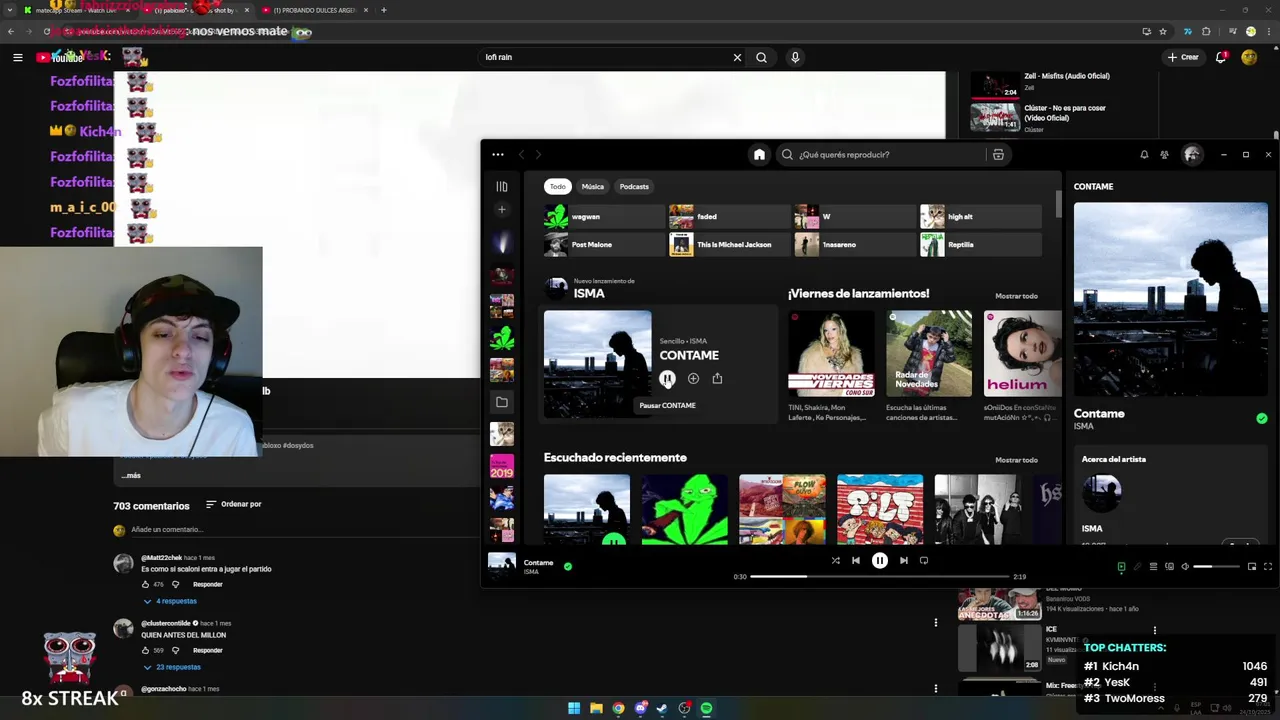Share the CONTAME single
This screenshot has width=1280, height=720.
(x=717, y=378)
